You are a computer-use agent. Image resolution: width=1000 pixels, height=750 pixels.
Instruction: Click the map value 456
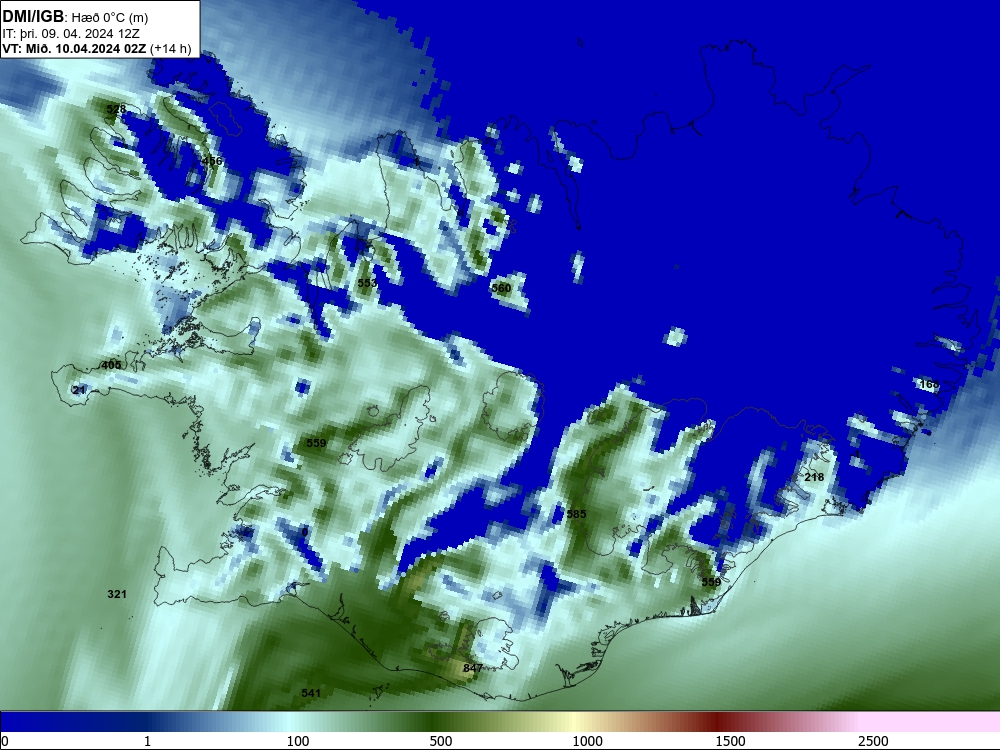point(212,161)
